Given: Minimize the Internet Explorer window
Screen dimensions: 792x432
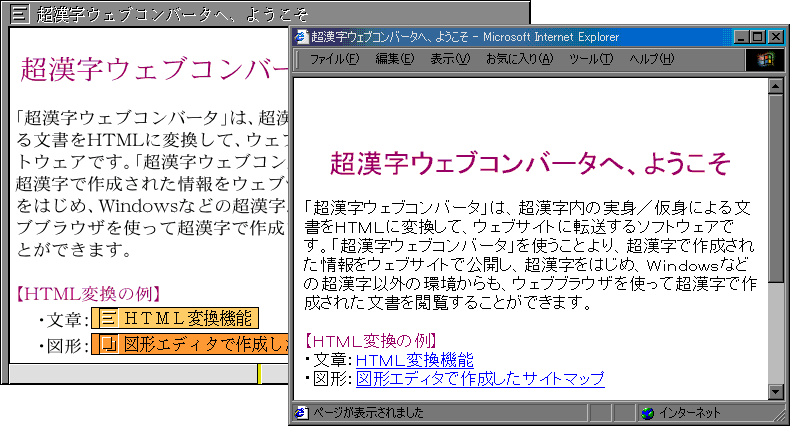Looking at the screenshot, I should [x=741, y=37].
